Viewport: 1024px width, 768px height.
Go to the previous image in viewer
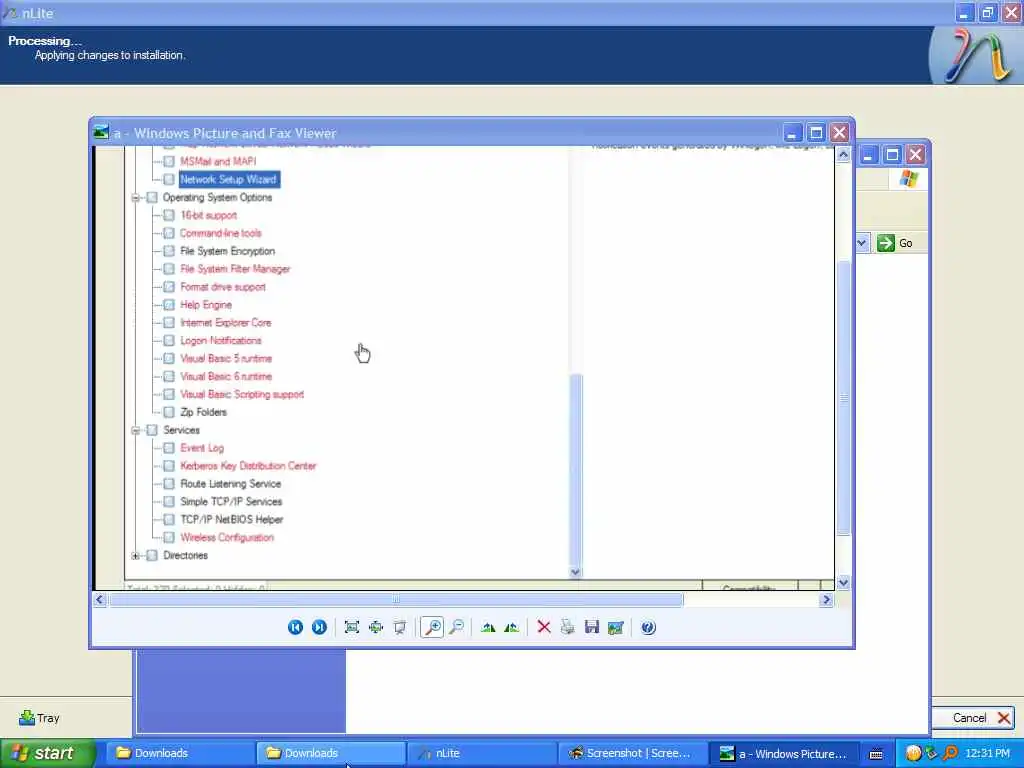click(295, 628)
